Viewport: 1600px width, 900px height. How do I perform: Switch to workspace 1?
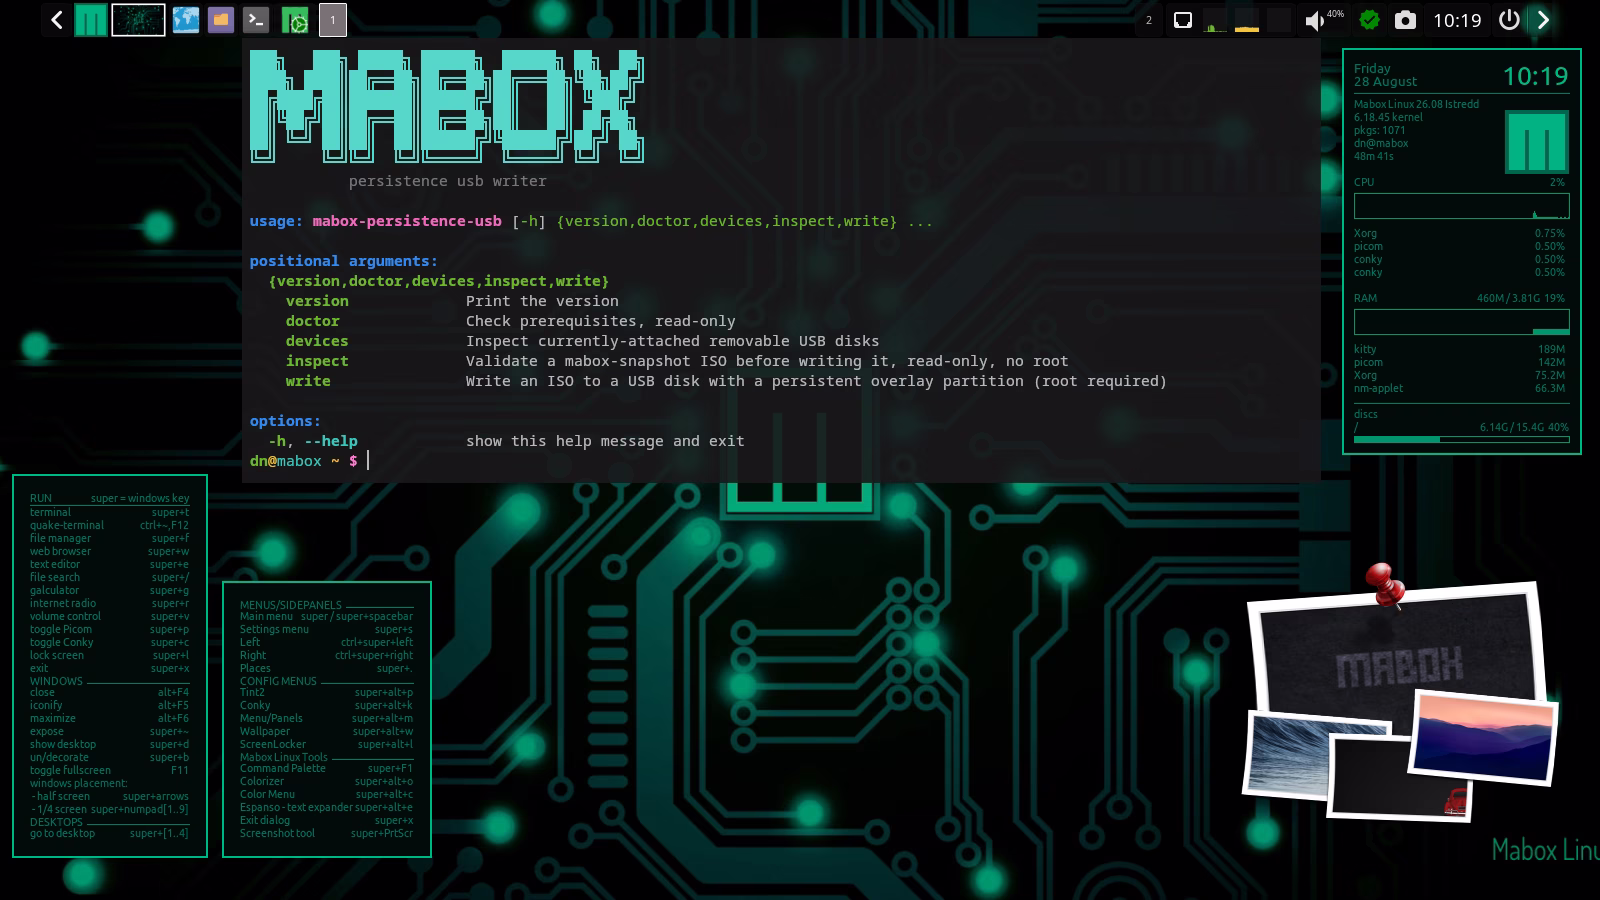[x=333, y=20]
